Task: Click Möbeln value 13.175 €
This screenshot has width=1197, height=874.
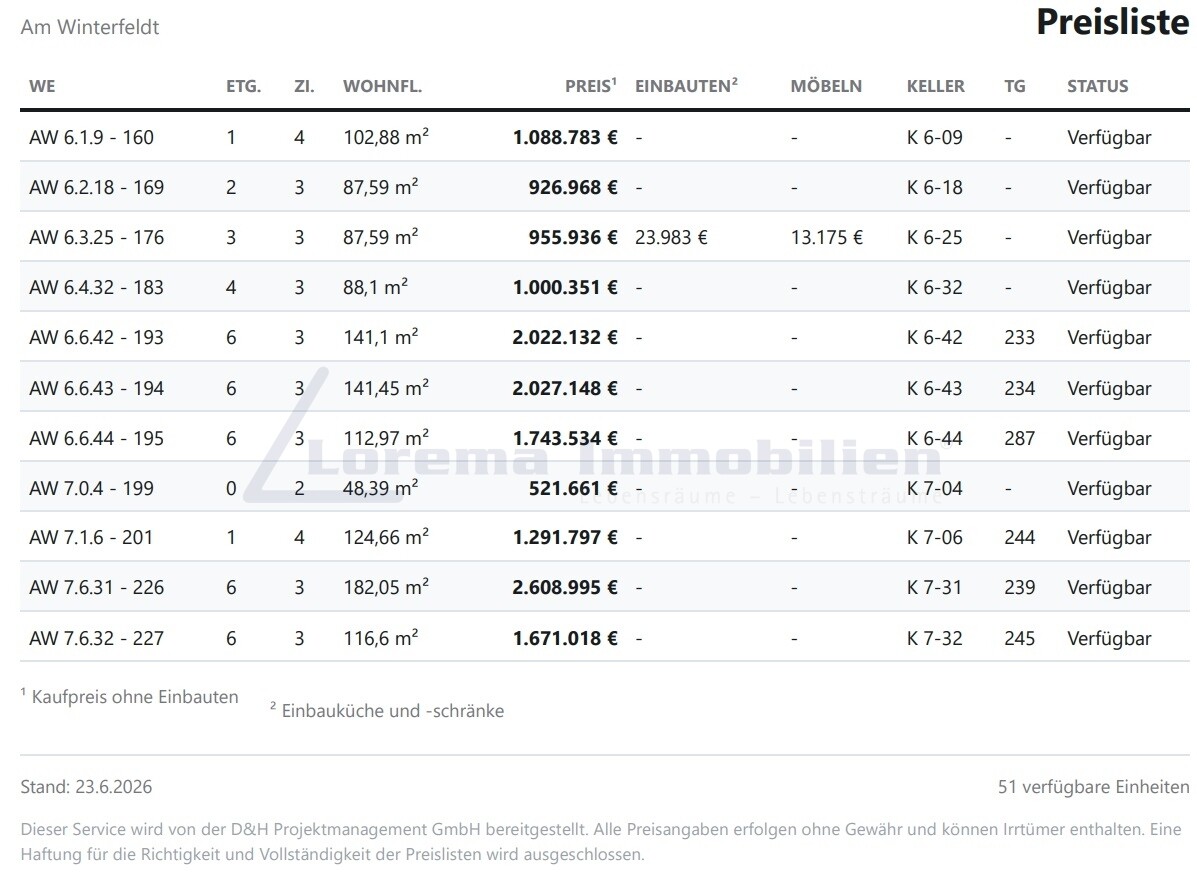Action: [x=827, y=237]
